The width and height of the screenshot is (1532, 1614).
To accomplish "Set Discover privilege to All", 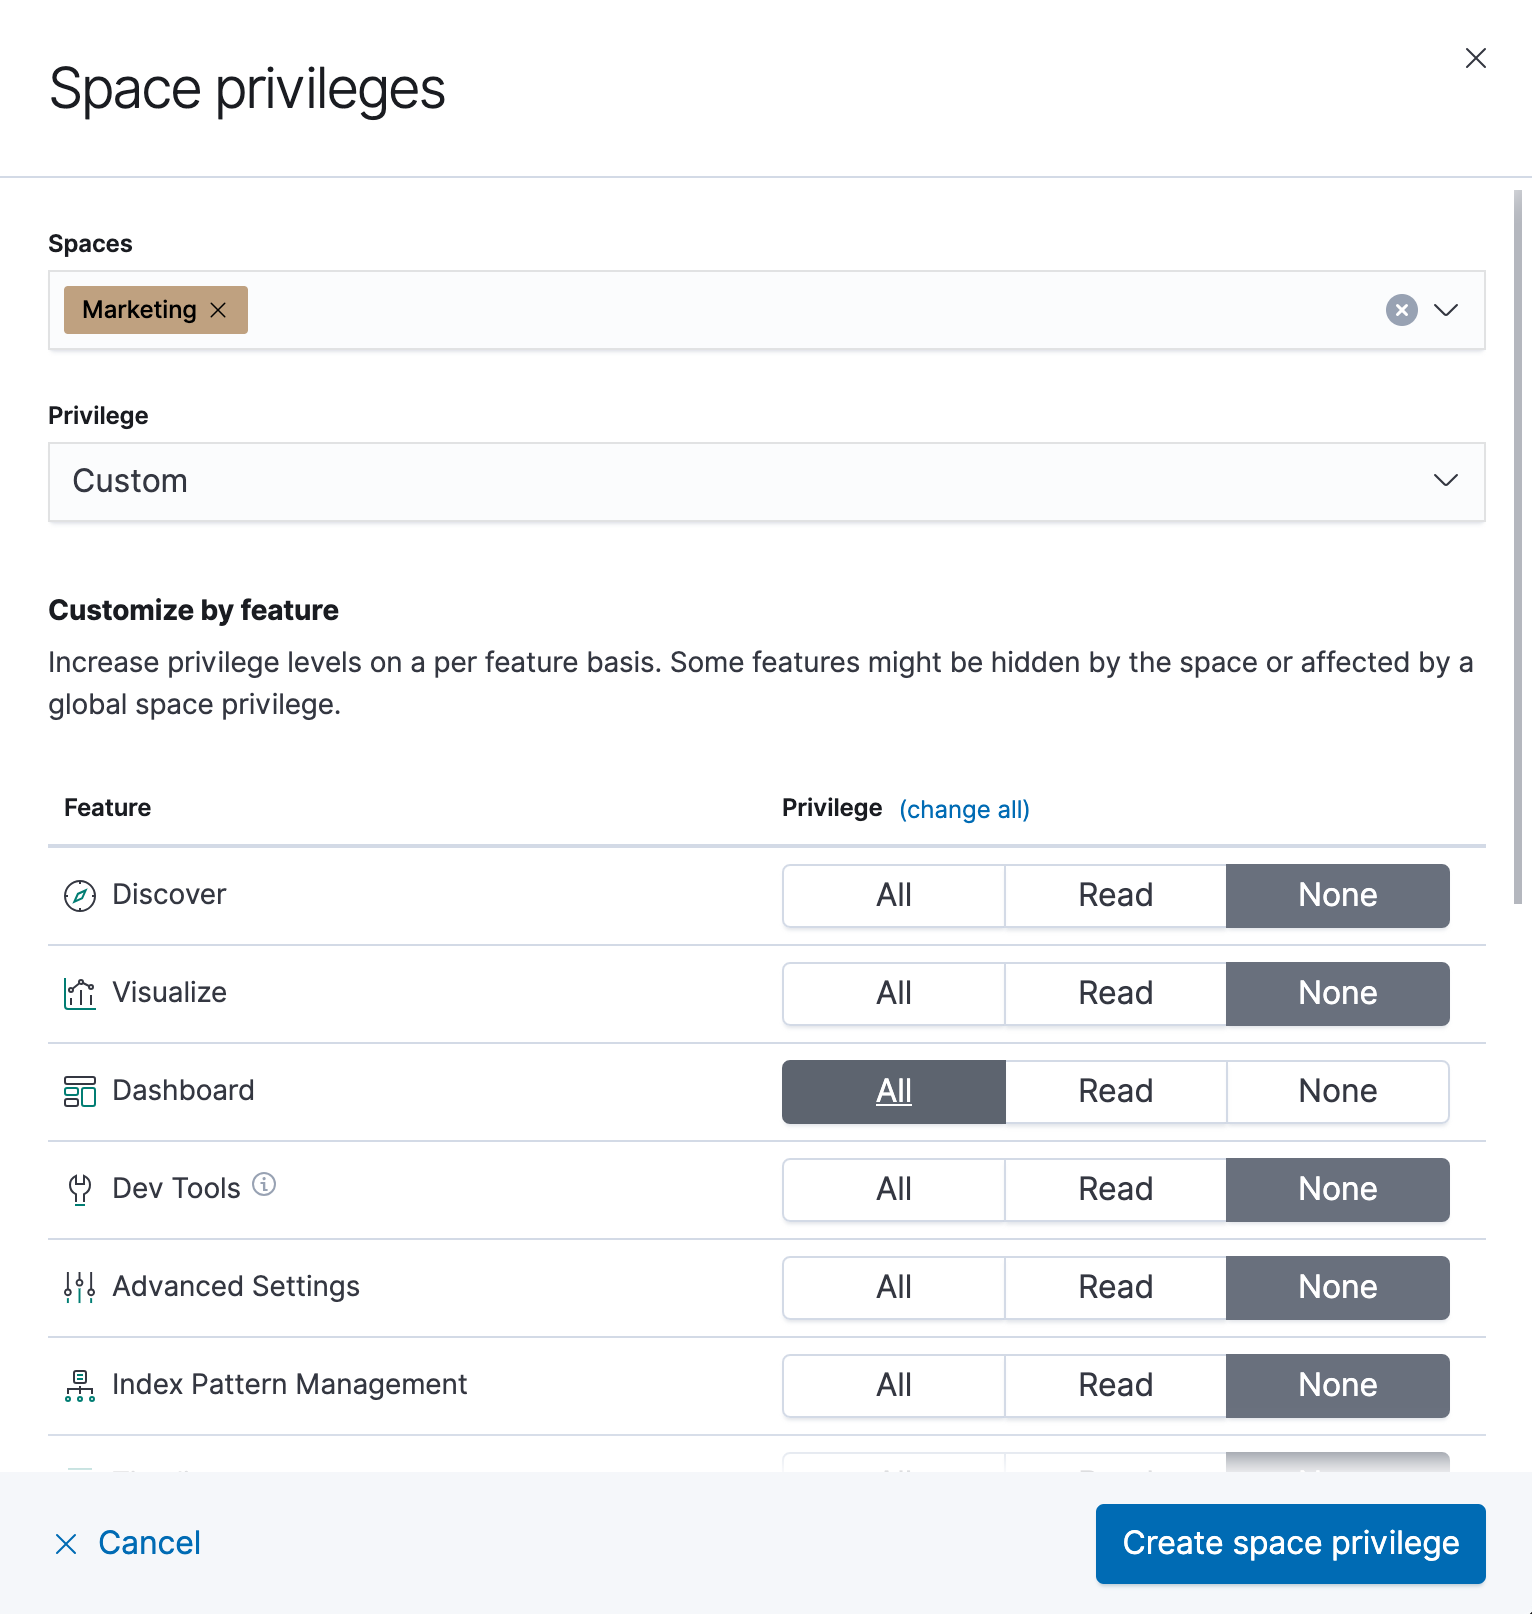I will point(893,895).
